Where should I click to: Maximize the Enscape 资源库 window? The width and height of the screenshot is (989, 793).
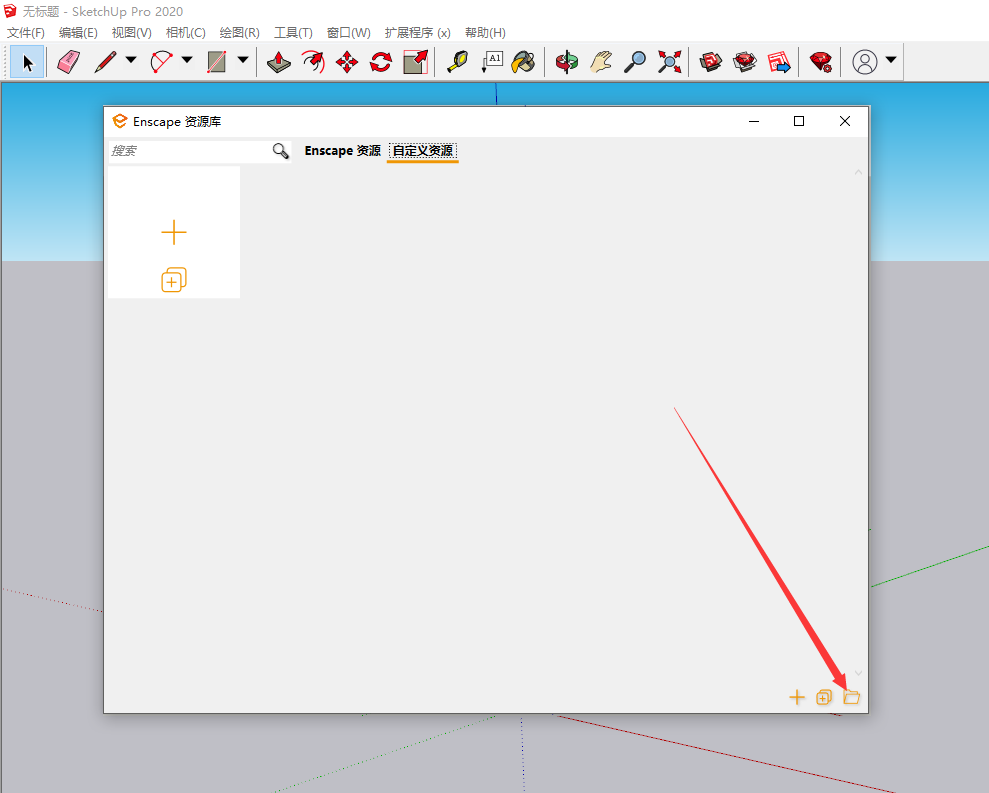pyautogui.click(x=799, y=121)
